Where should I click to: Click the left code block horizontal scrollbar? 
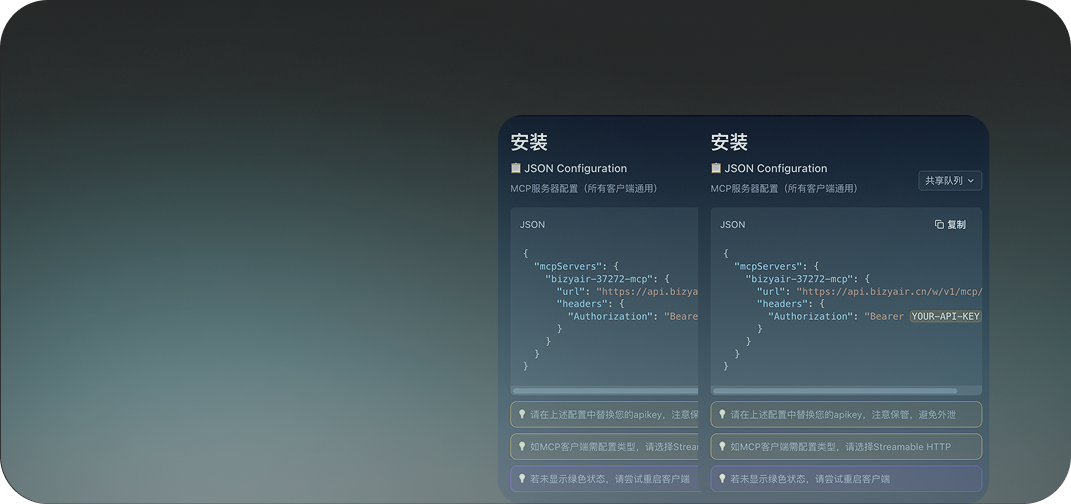(x=604, y=391)
